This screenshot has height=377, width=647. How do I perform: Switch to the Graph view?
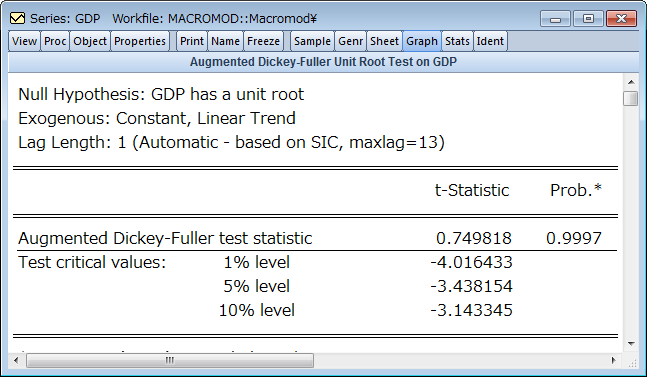point(422,41)
